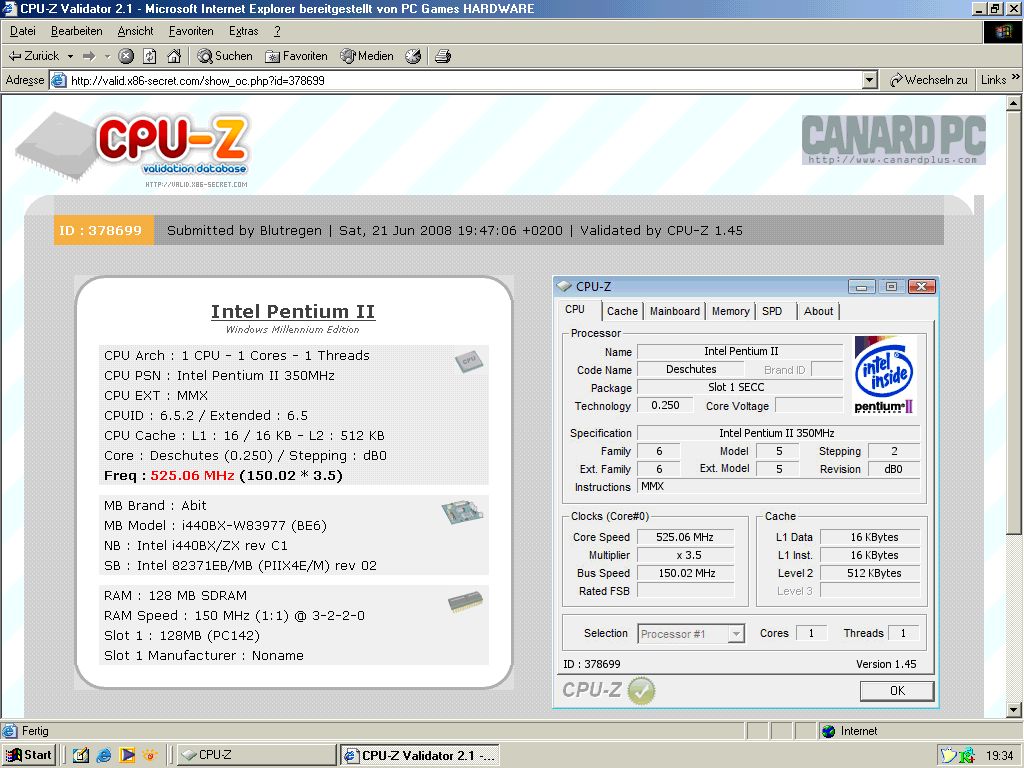Click the Zurück back arrow button
This screenshot has height=768, width=1024.
[x=33, y=56]
